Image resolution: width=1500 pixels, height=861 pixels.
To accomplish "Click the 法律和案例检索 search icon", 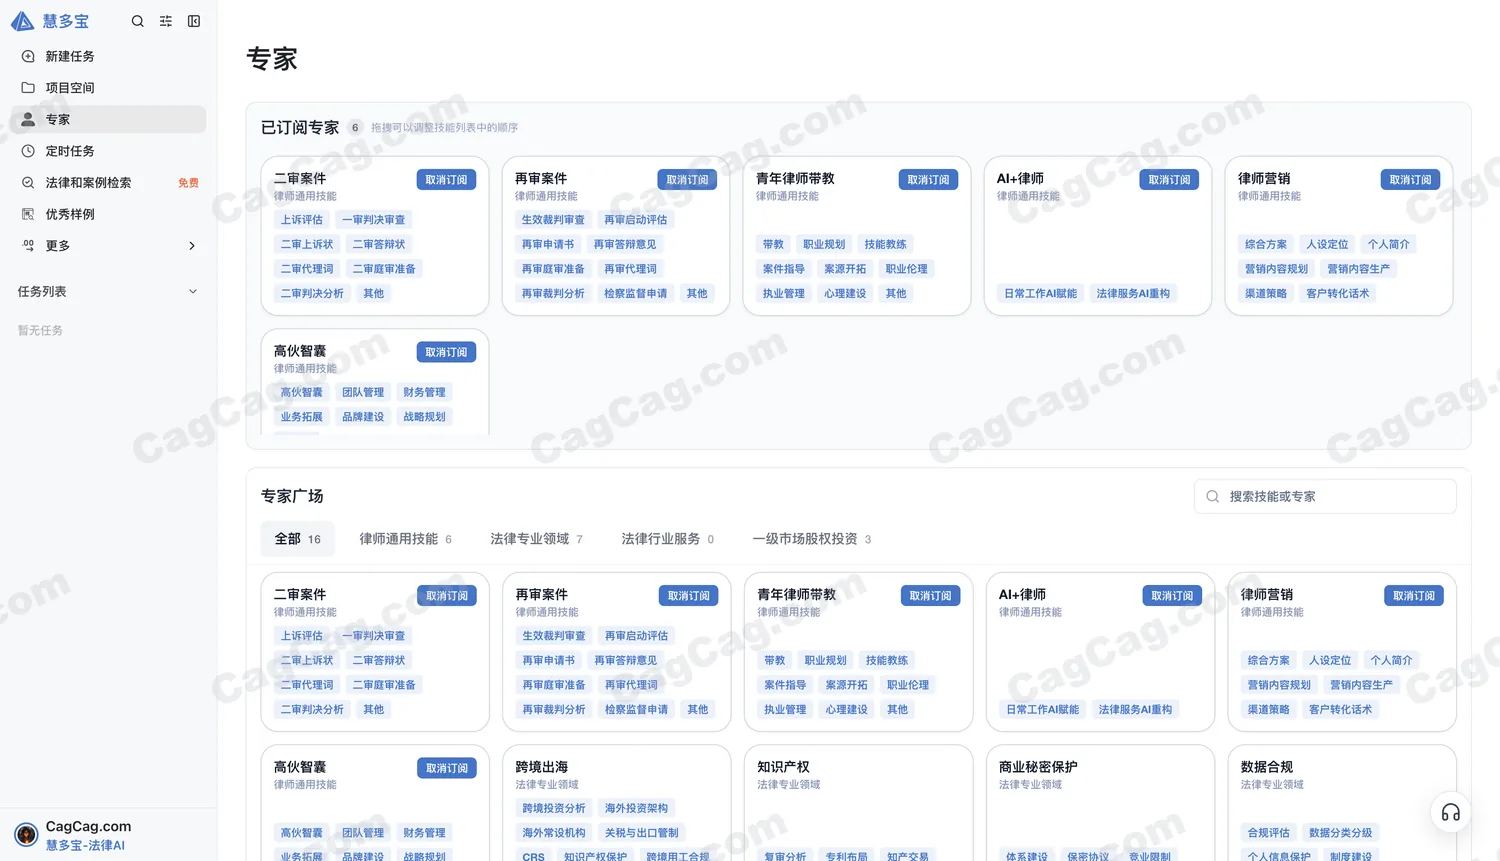I will point(28,183).
